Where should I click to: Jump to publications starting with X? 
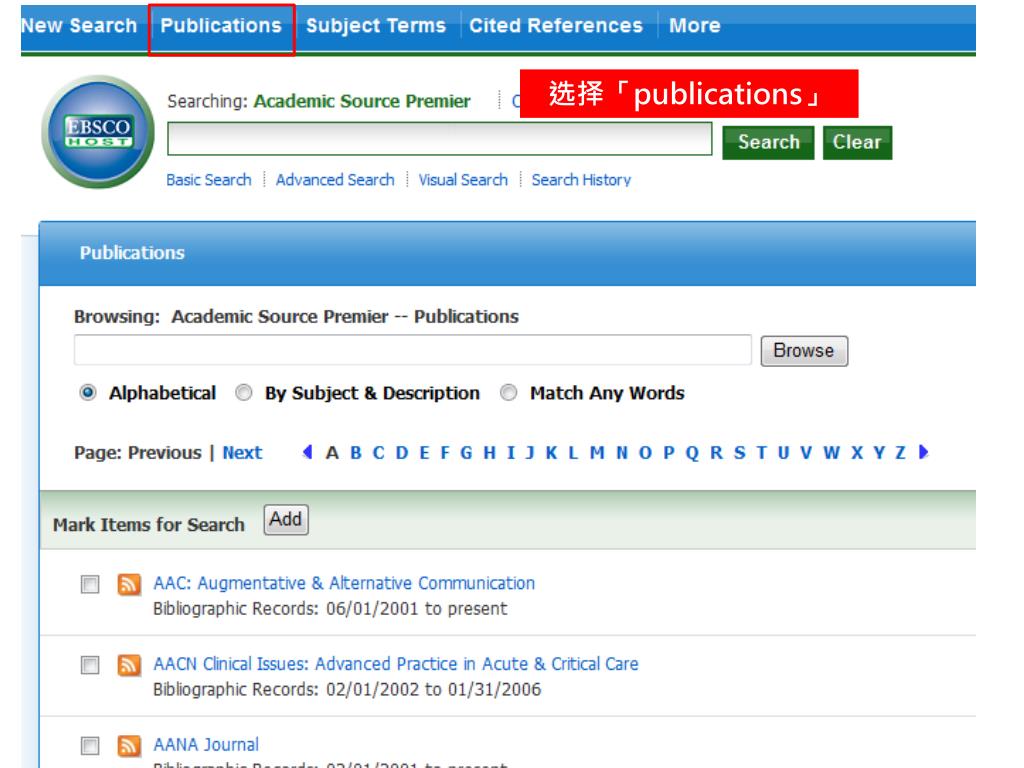[x=857, y=453]
